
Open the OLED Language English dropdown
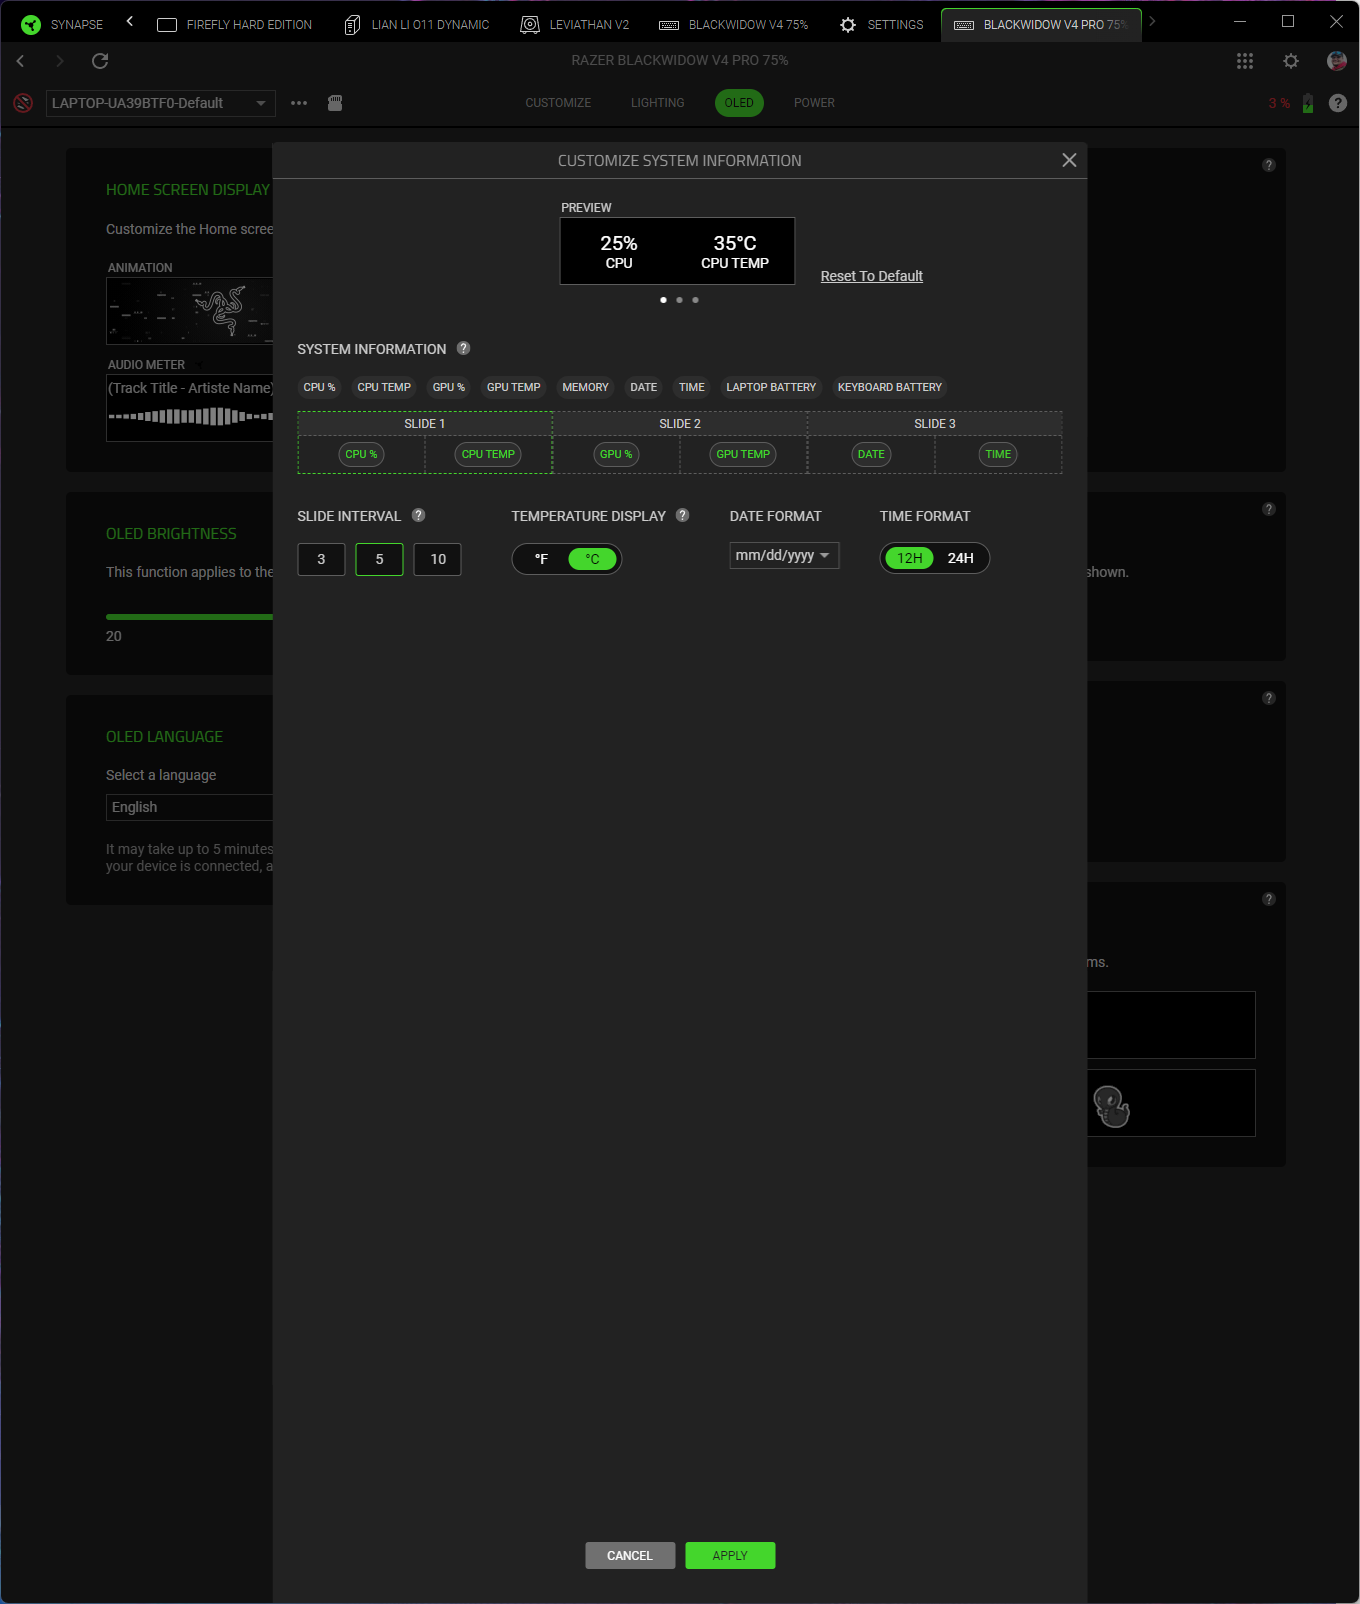click(189, 807)
